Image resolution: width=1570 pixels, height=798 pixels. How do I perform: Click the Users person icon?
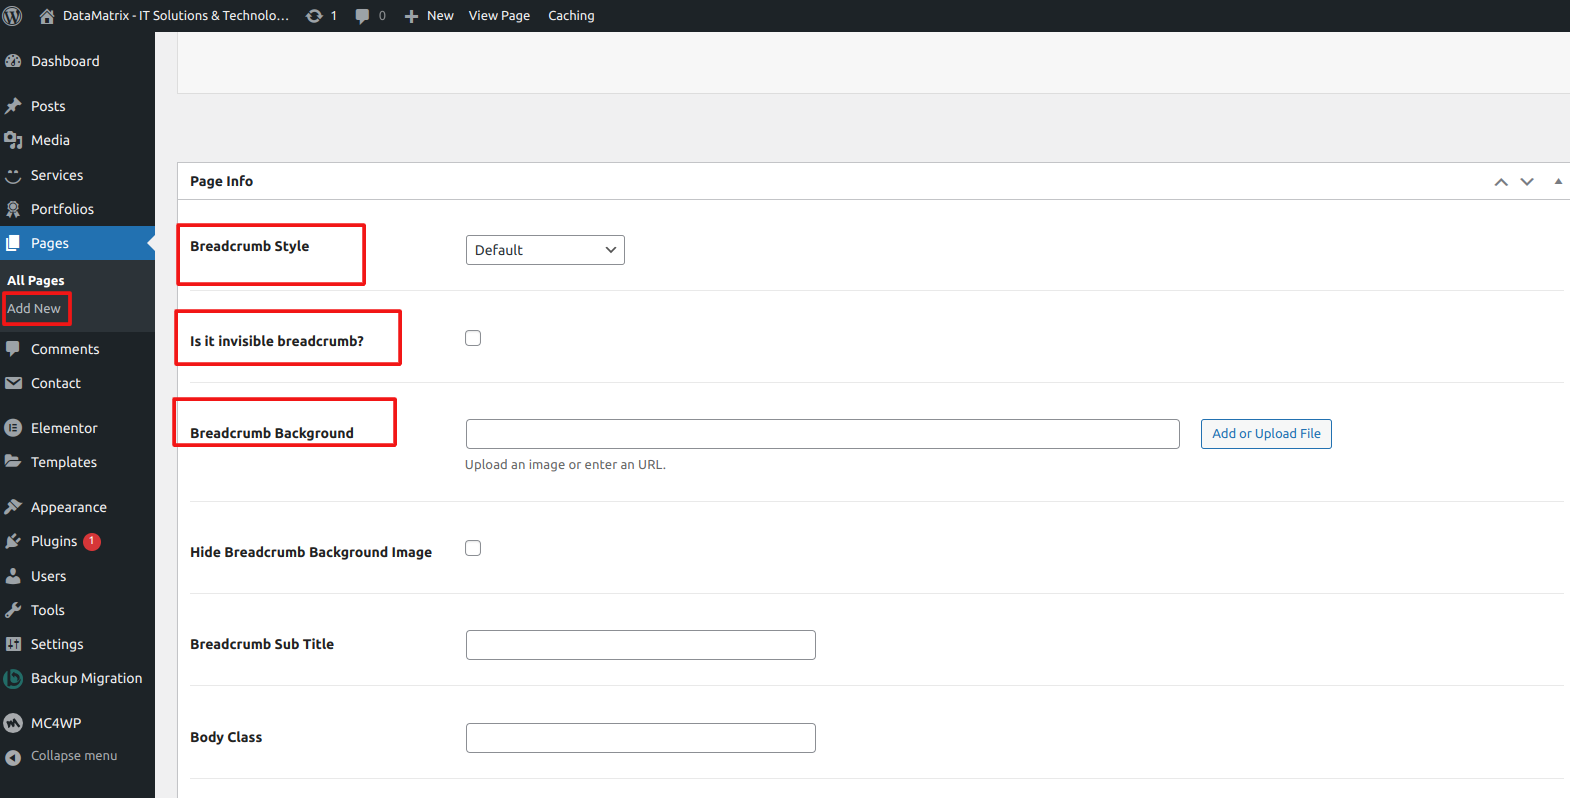click(13, 576)
